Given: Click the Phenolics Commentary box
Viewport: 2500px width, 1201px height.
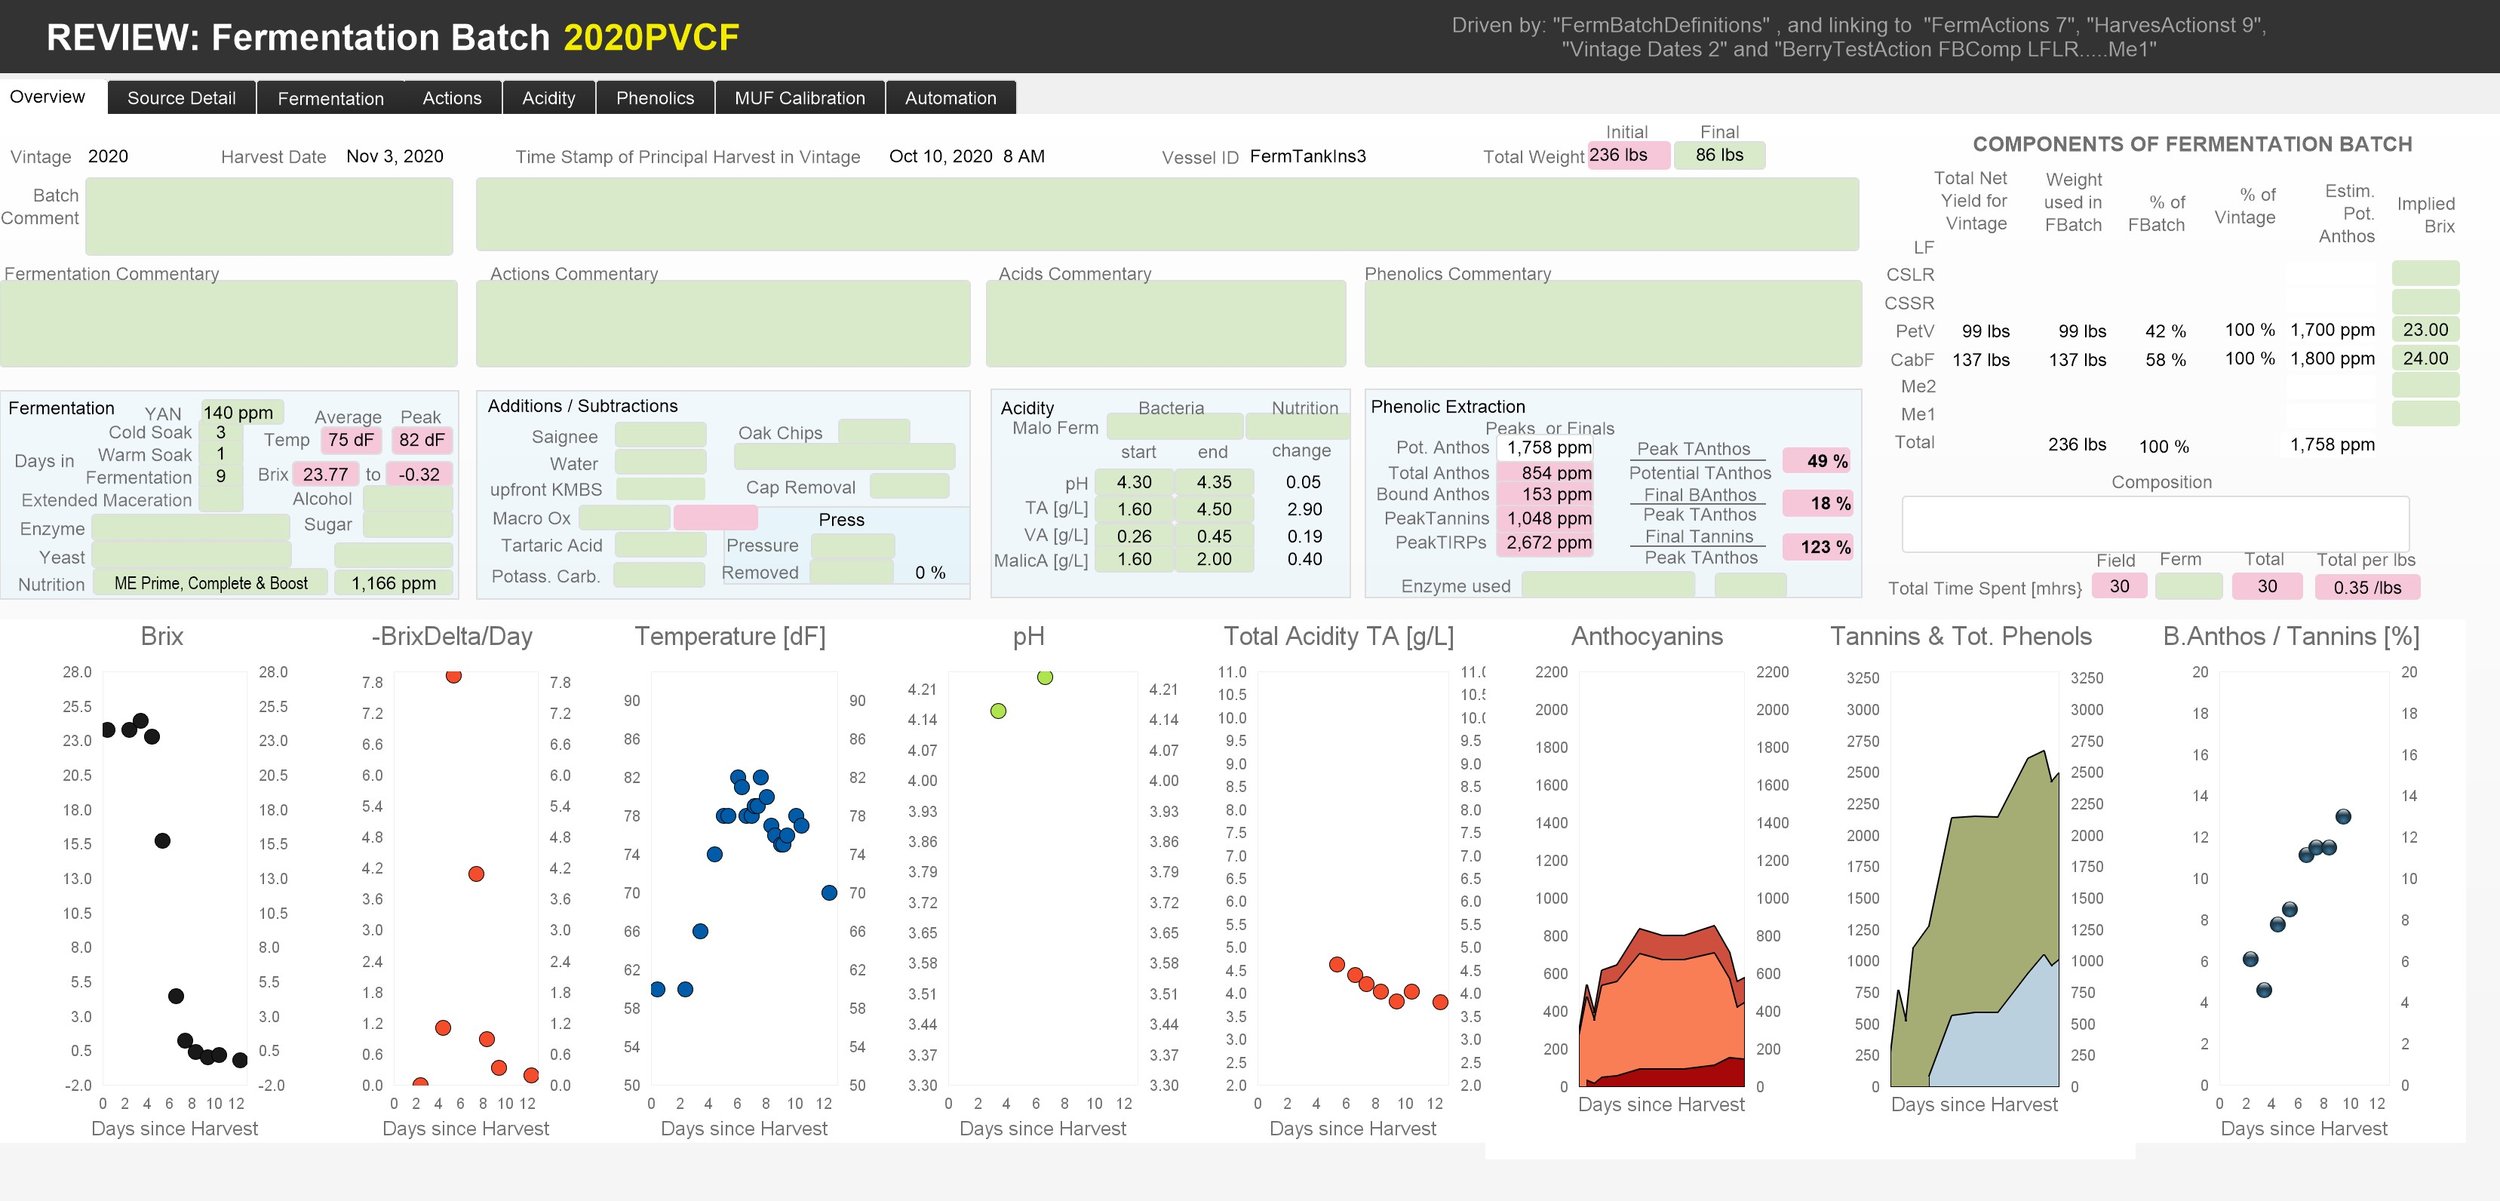Looking at the screenshot, I should tap(1613, 323).
